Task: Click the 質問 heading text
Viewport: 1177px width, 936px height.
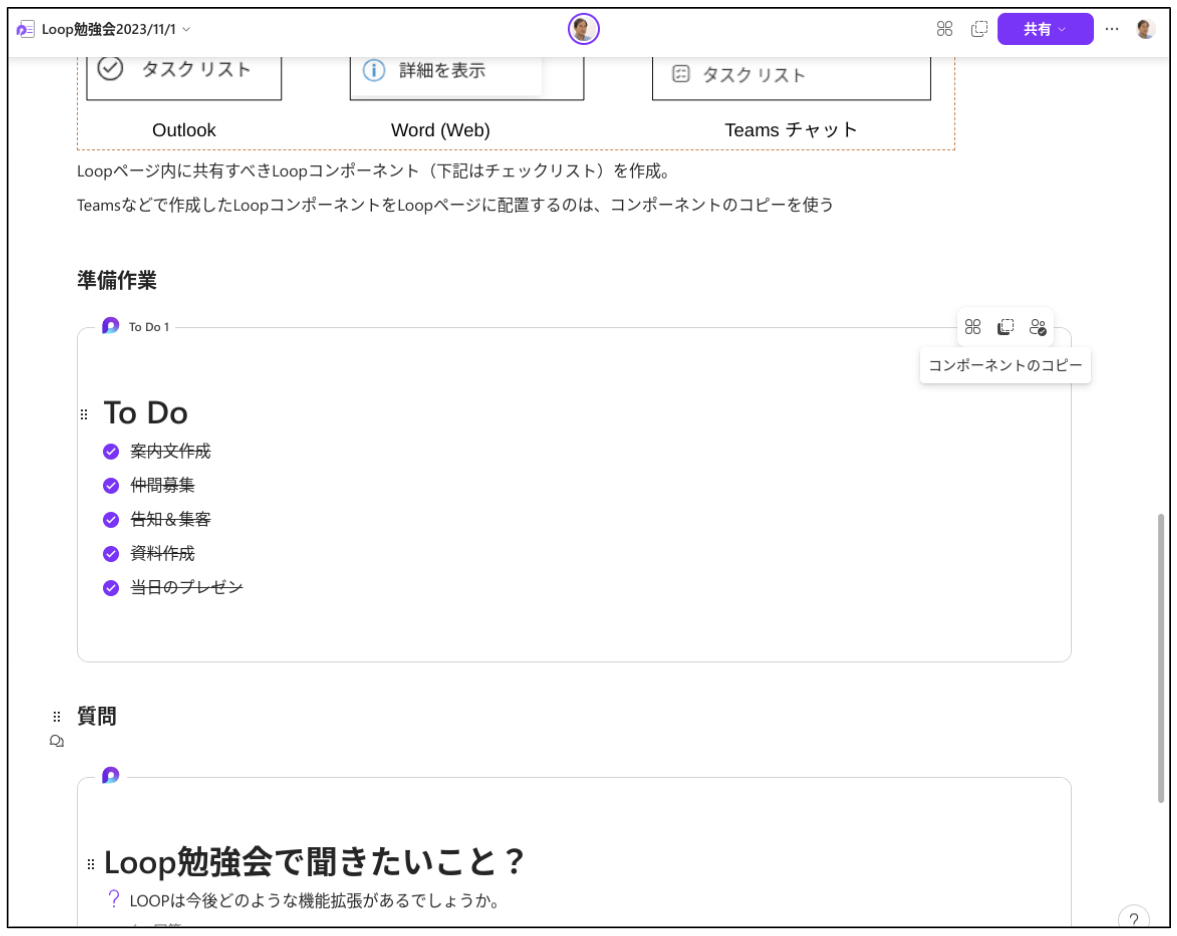Action: click(x=97, y=716)
